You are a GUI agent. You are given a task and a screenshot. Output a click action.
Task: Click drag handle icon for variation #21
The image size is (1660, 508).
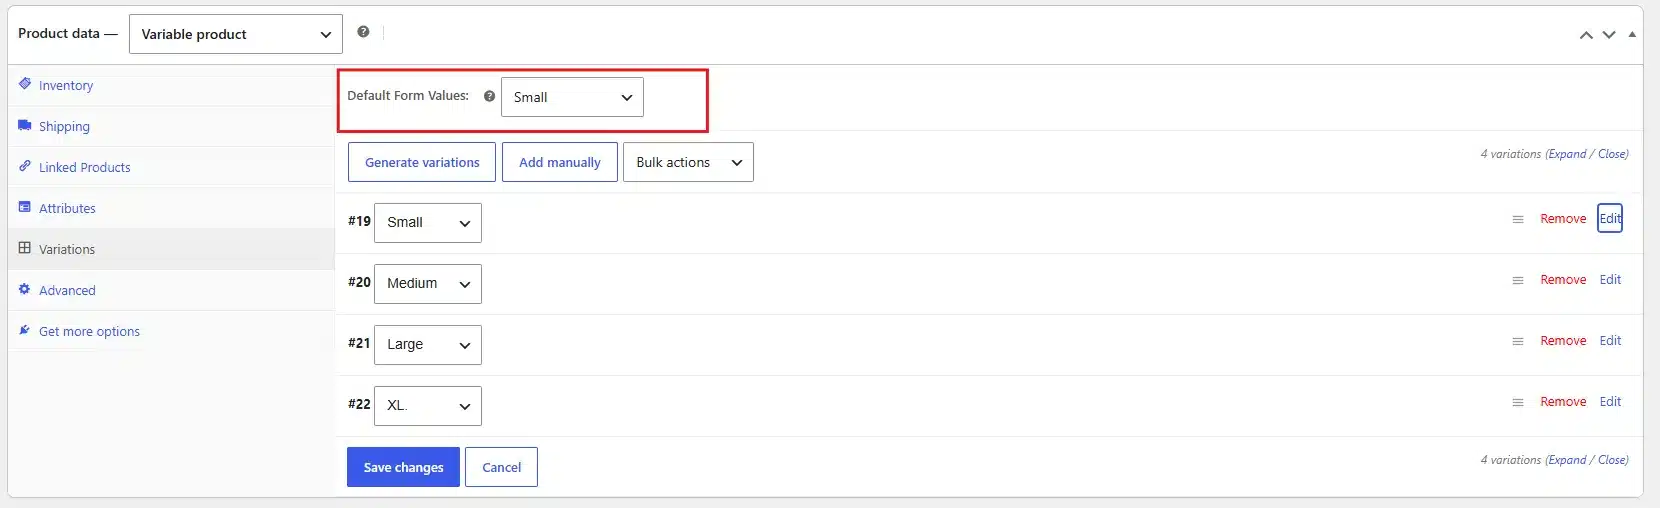pos(1518,342)
